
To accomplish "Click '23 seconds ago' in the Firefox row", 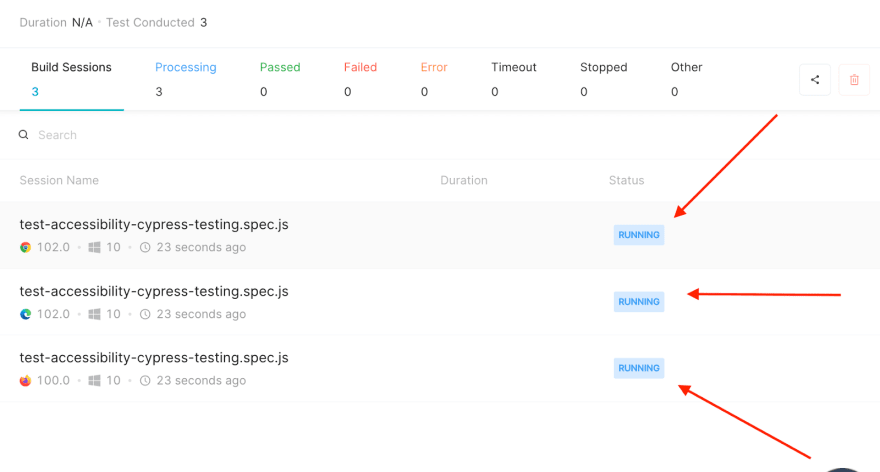I will pyautogui.click(x=201, y=381).
